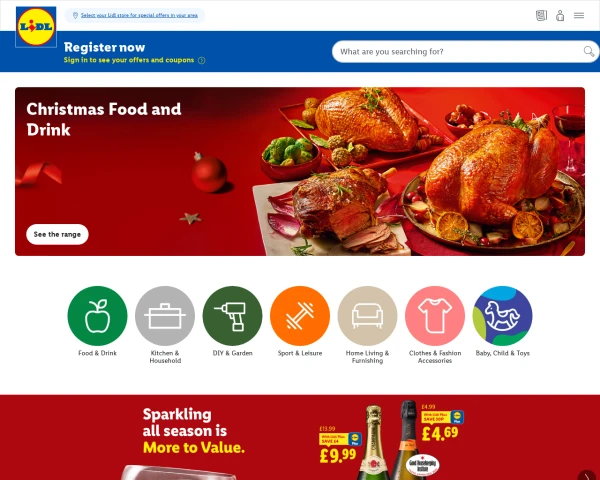Select Baby, Child & Toys category

point(502,316)
